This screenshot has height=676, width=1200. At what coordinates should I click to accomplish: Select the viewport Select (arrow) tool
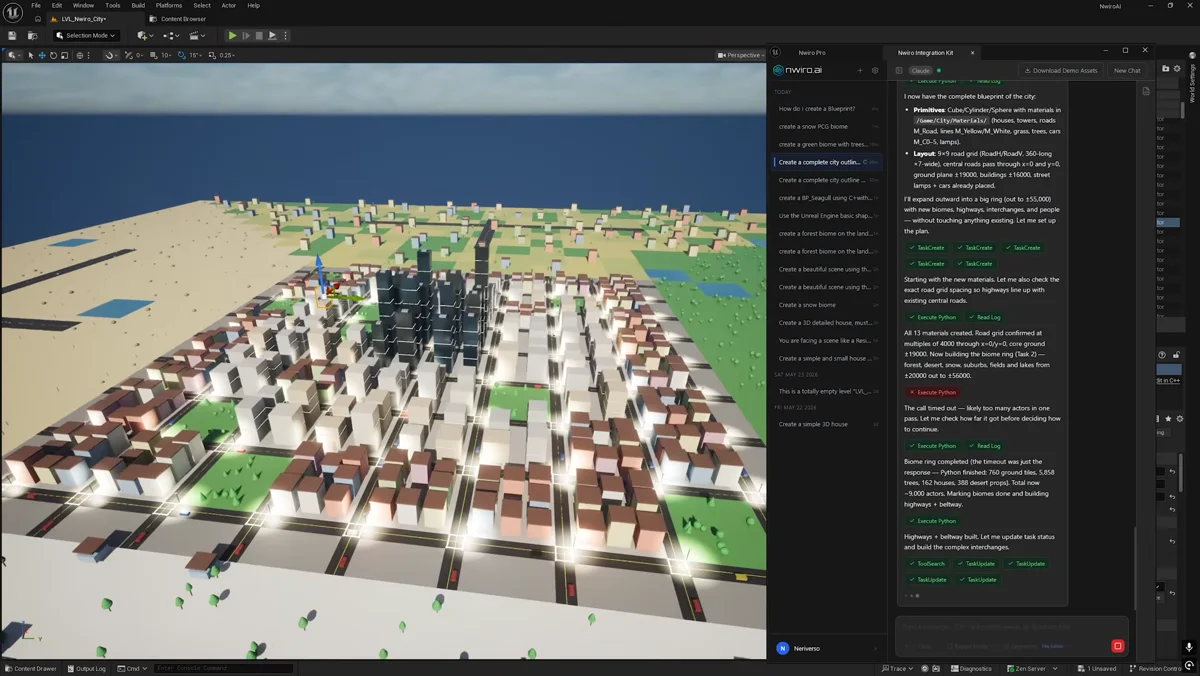coord(31,55)
